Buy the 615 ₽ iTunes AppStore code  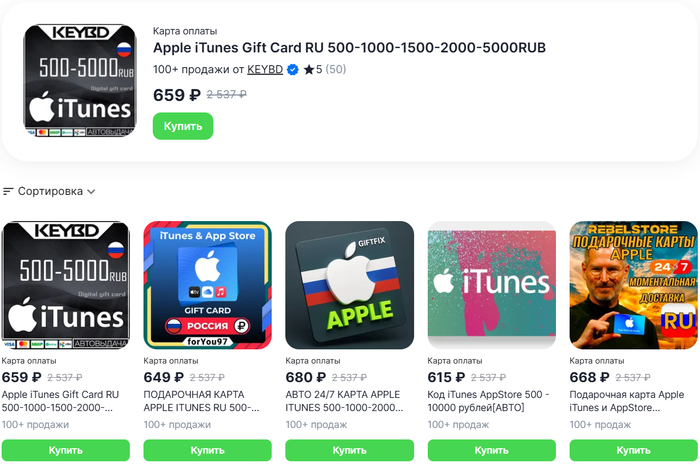pos(492,450)
